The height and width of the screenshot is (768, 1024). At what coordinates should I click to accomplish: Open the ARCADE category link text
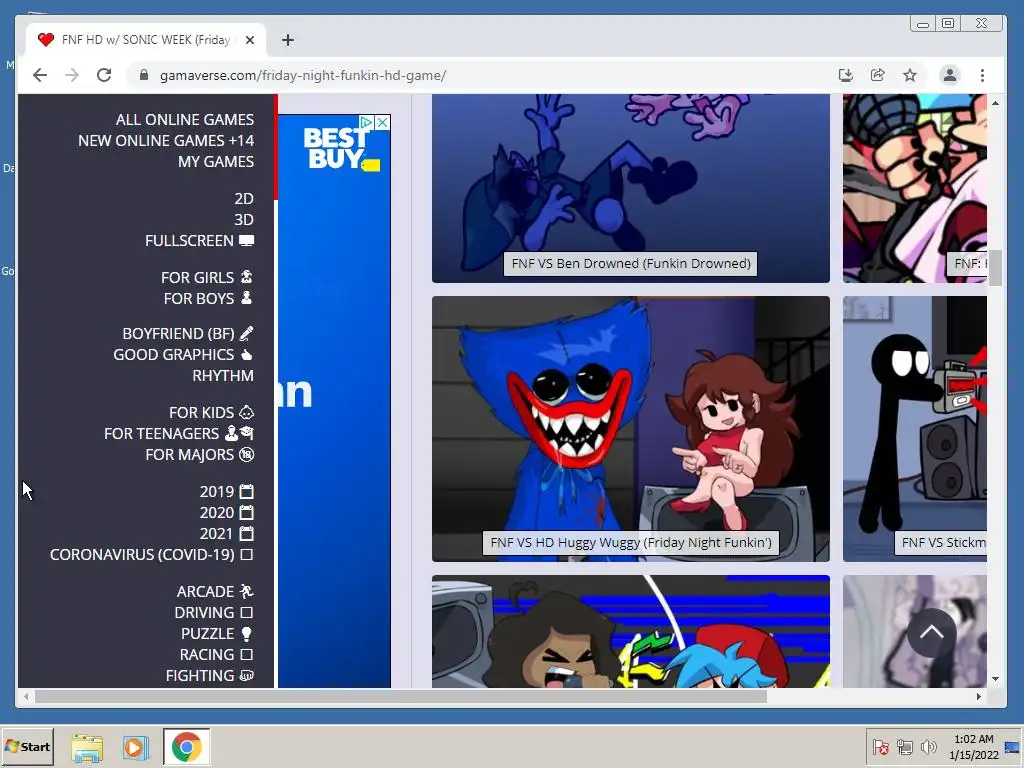pyautogui.click(x=205, y=591)
